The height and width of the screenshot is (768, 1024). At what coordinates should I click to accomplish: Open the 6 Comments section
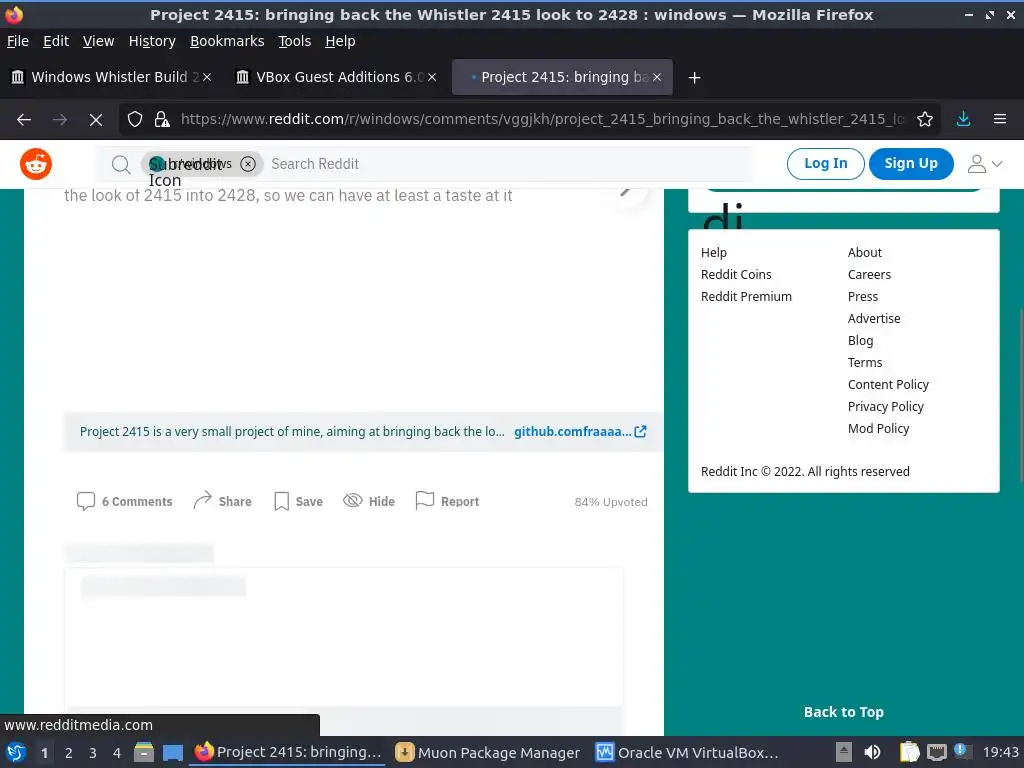pyautogui.click(x=125, y=502)
